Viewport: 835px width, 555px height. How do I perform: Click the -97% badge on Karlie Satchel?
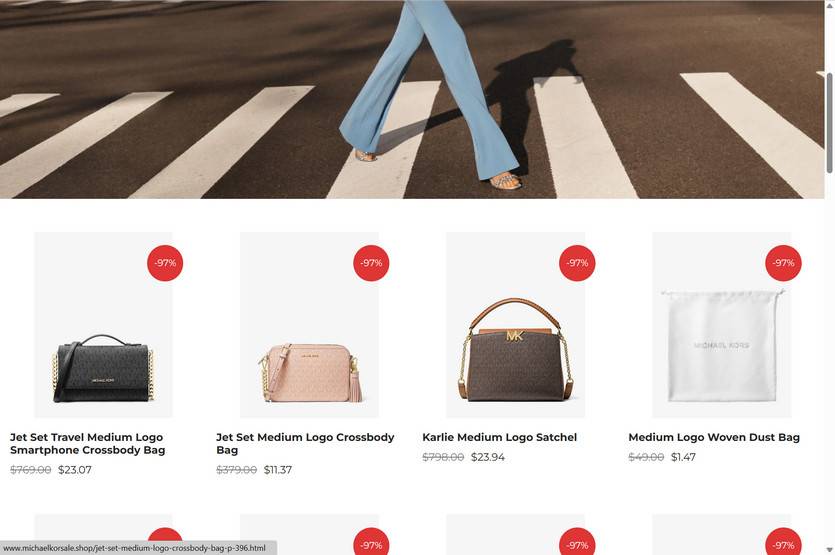(x=577, y=263)
